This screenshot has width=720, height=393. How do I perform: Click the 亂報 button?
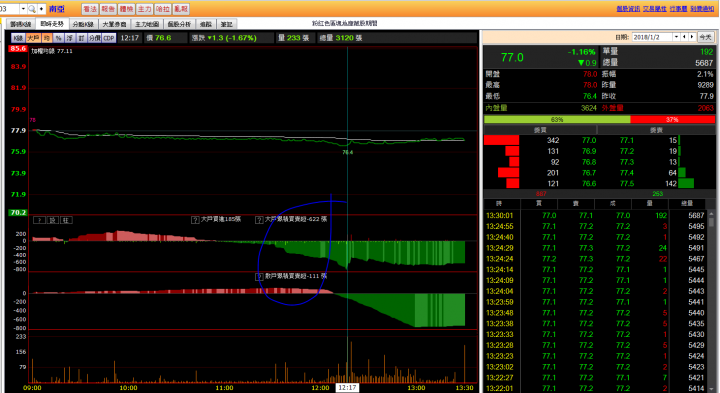click(x=181, y=9)
